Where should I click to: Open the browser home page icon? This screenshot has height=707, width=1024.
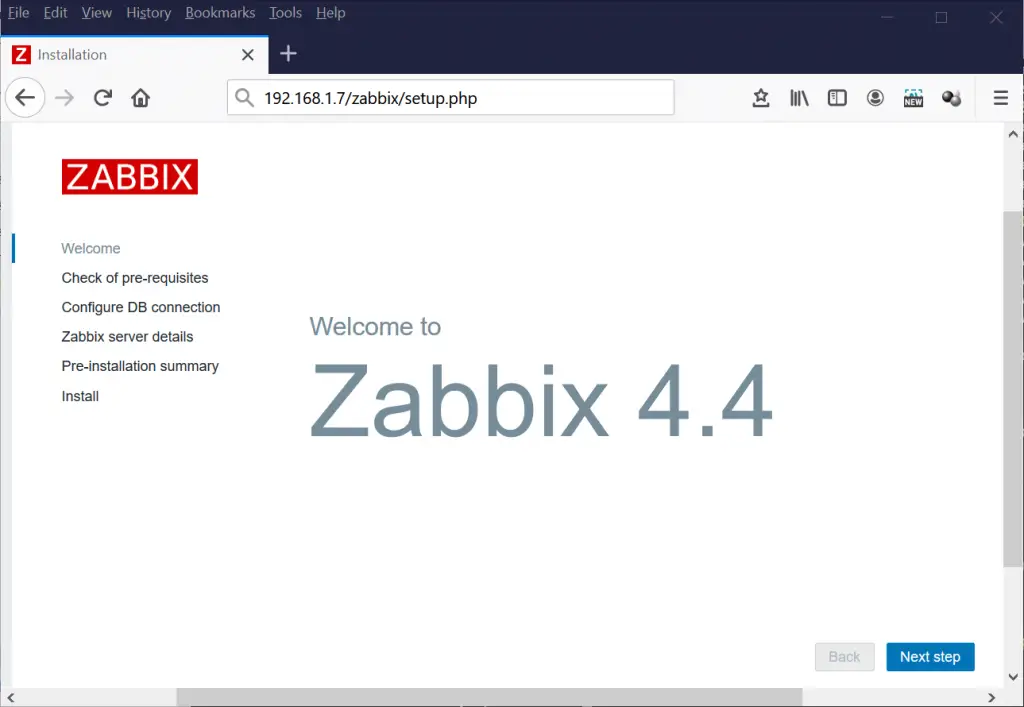[140, 98]
